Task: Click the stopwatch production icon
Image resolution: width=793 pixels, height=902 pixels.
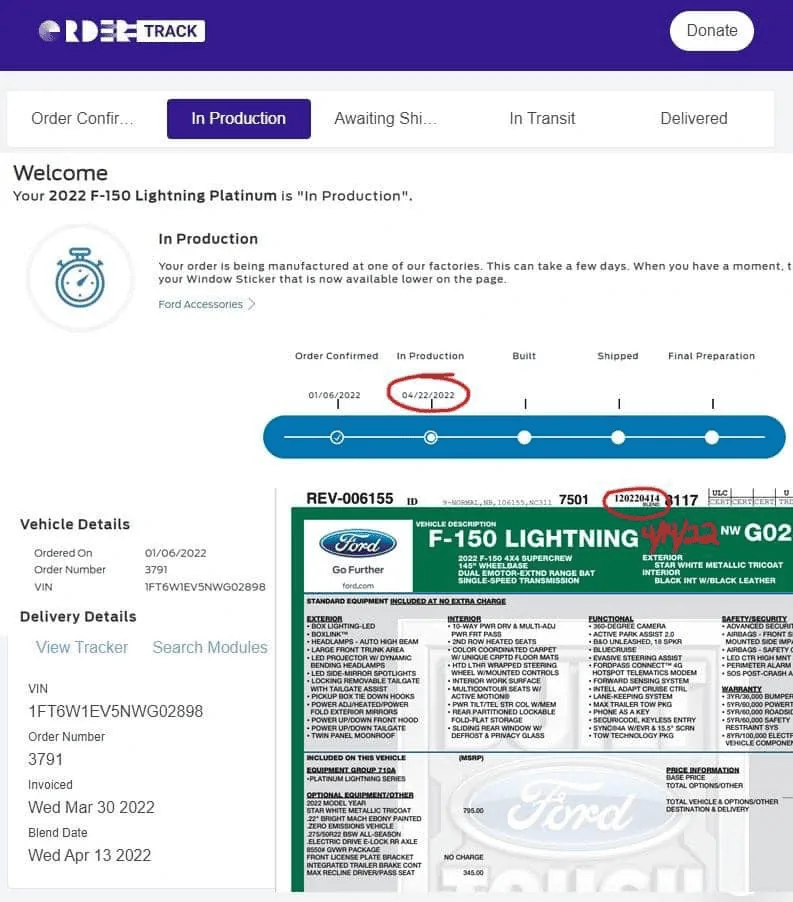Action: coord(80,278)
